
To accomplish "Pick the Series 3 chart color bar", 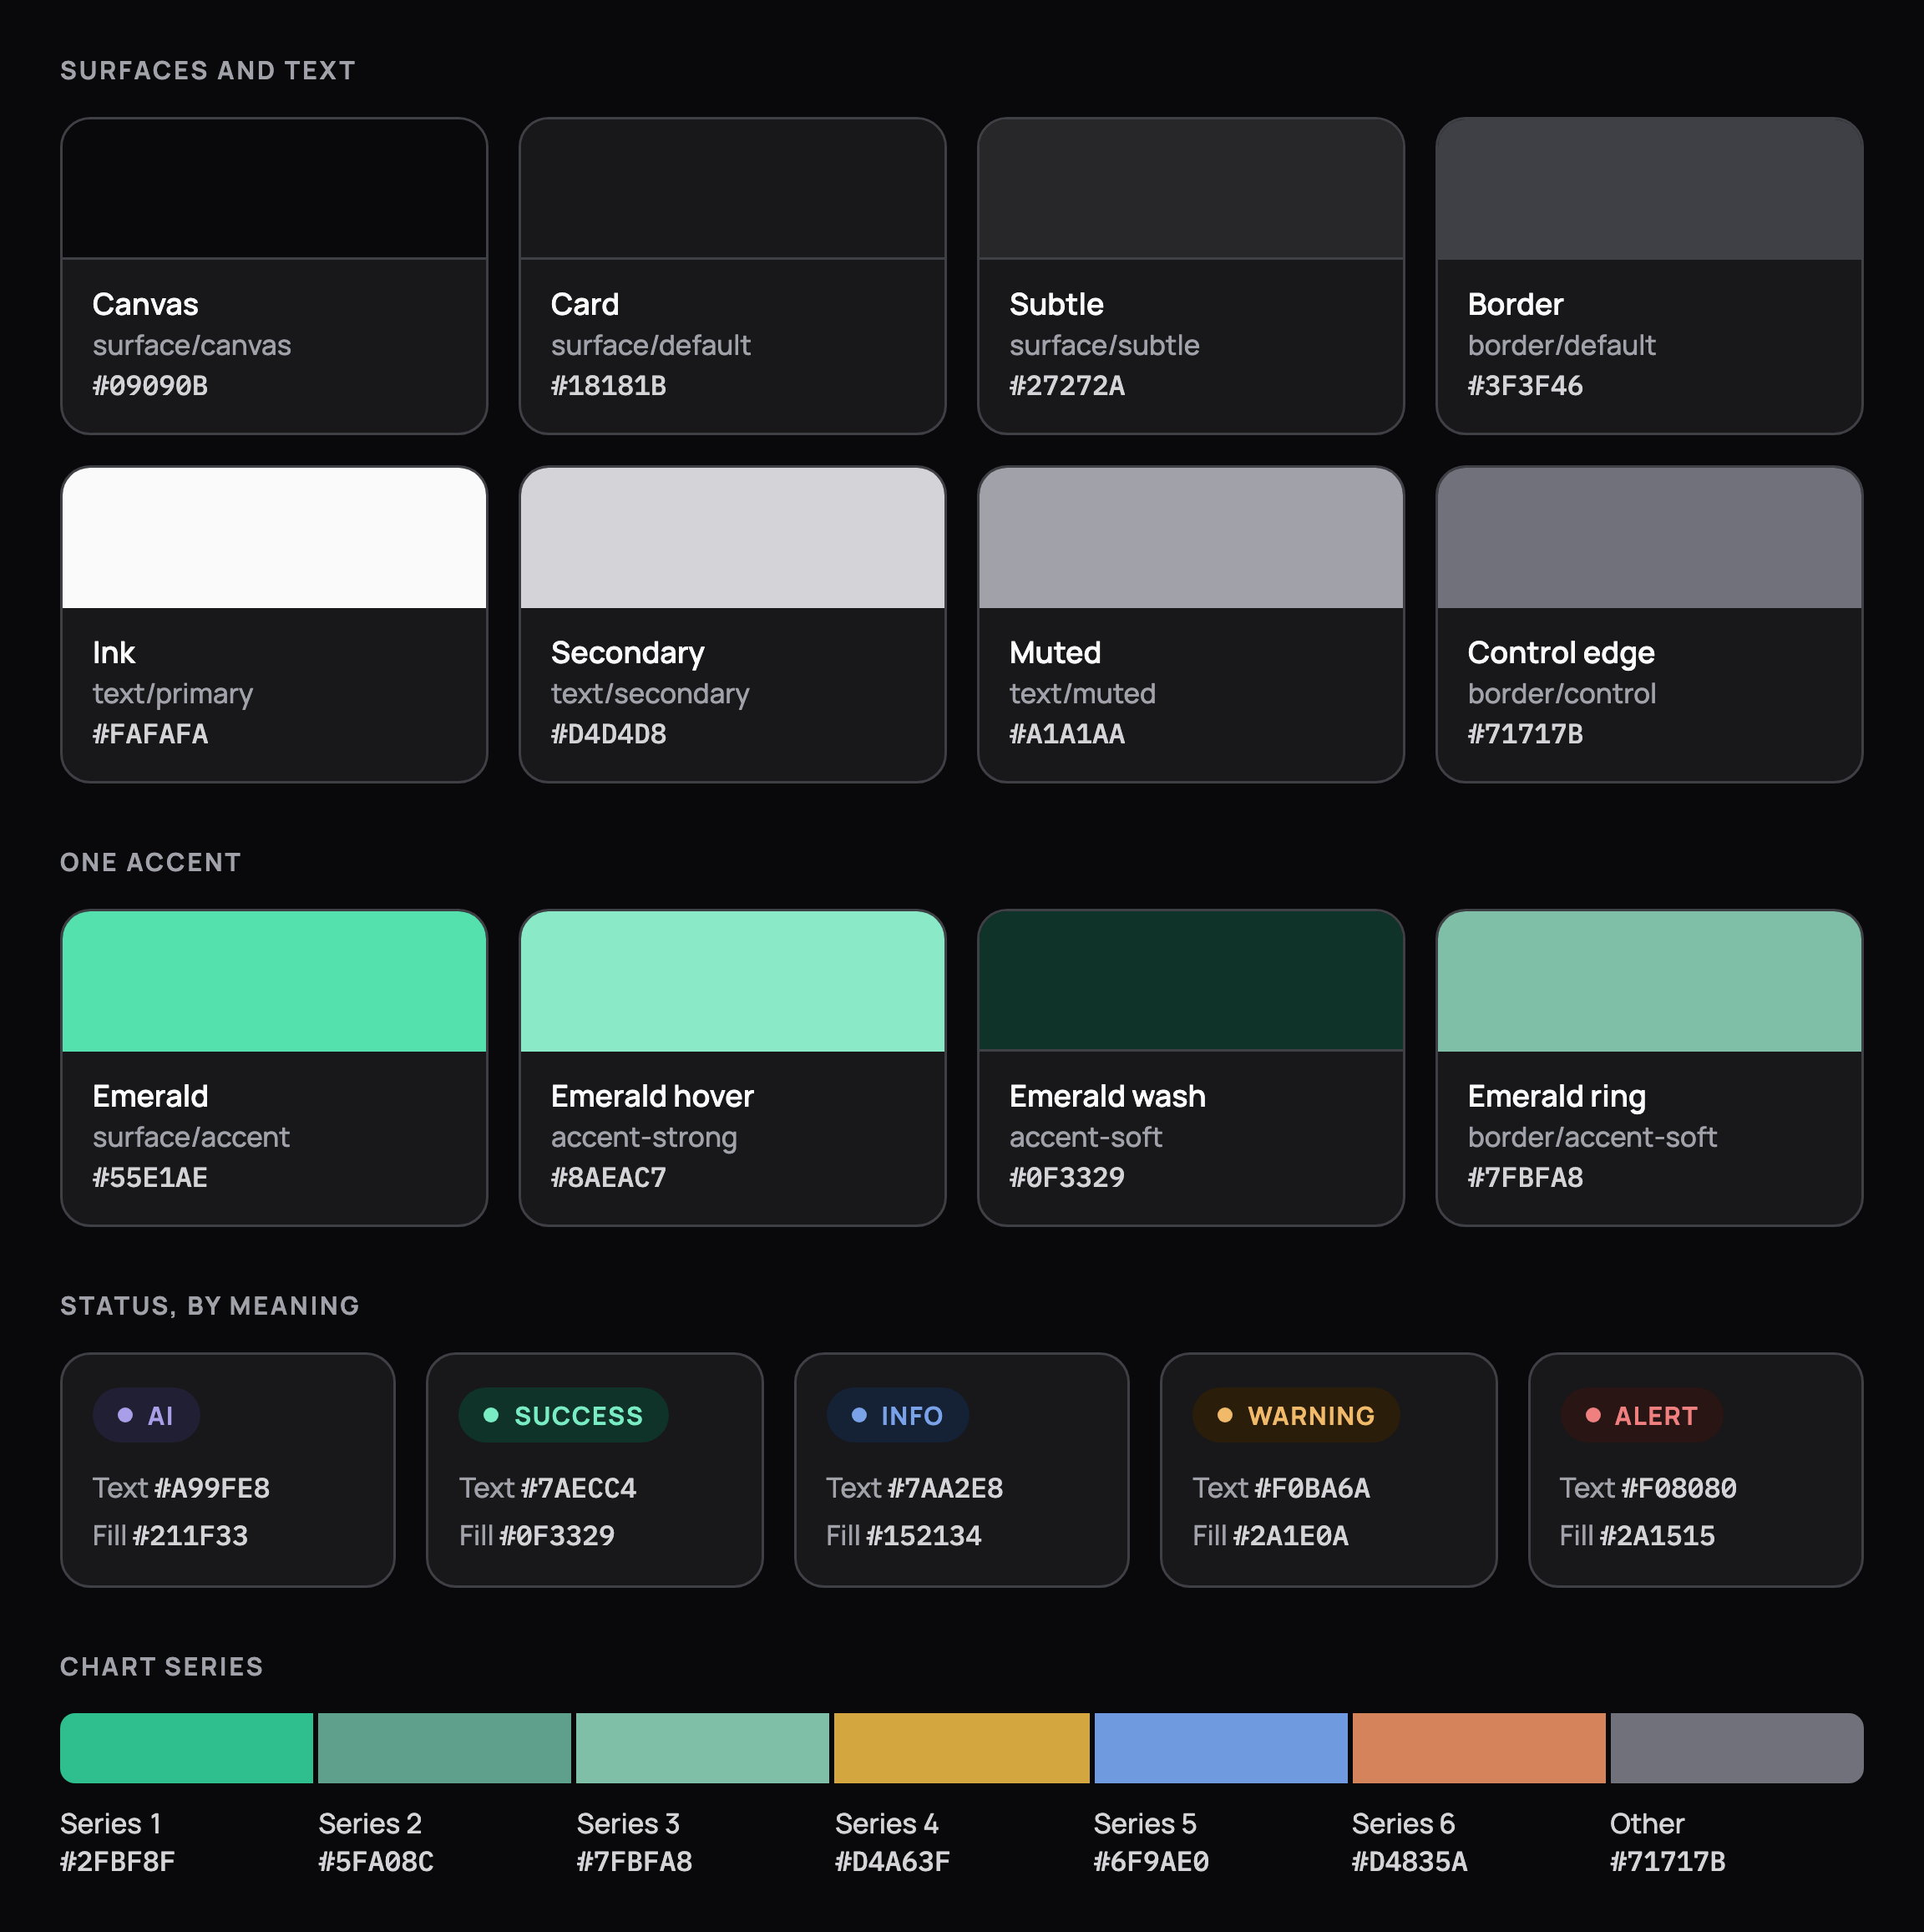I will [x=702, y=1748].
